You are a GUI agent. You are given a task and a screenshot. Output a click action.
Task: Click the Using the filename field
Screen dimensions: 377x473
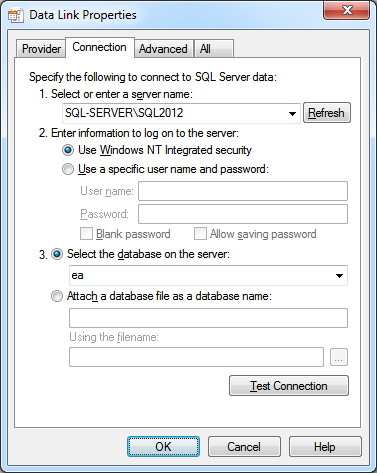196,357
